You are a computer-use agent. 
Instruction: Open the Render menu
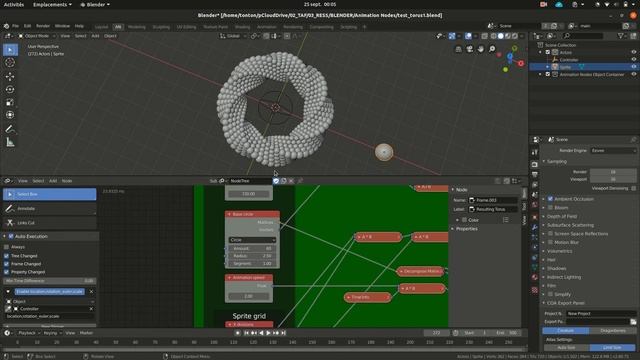[x=43, y=26]
